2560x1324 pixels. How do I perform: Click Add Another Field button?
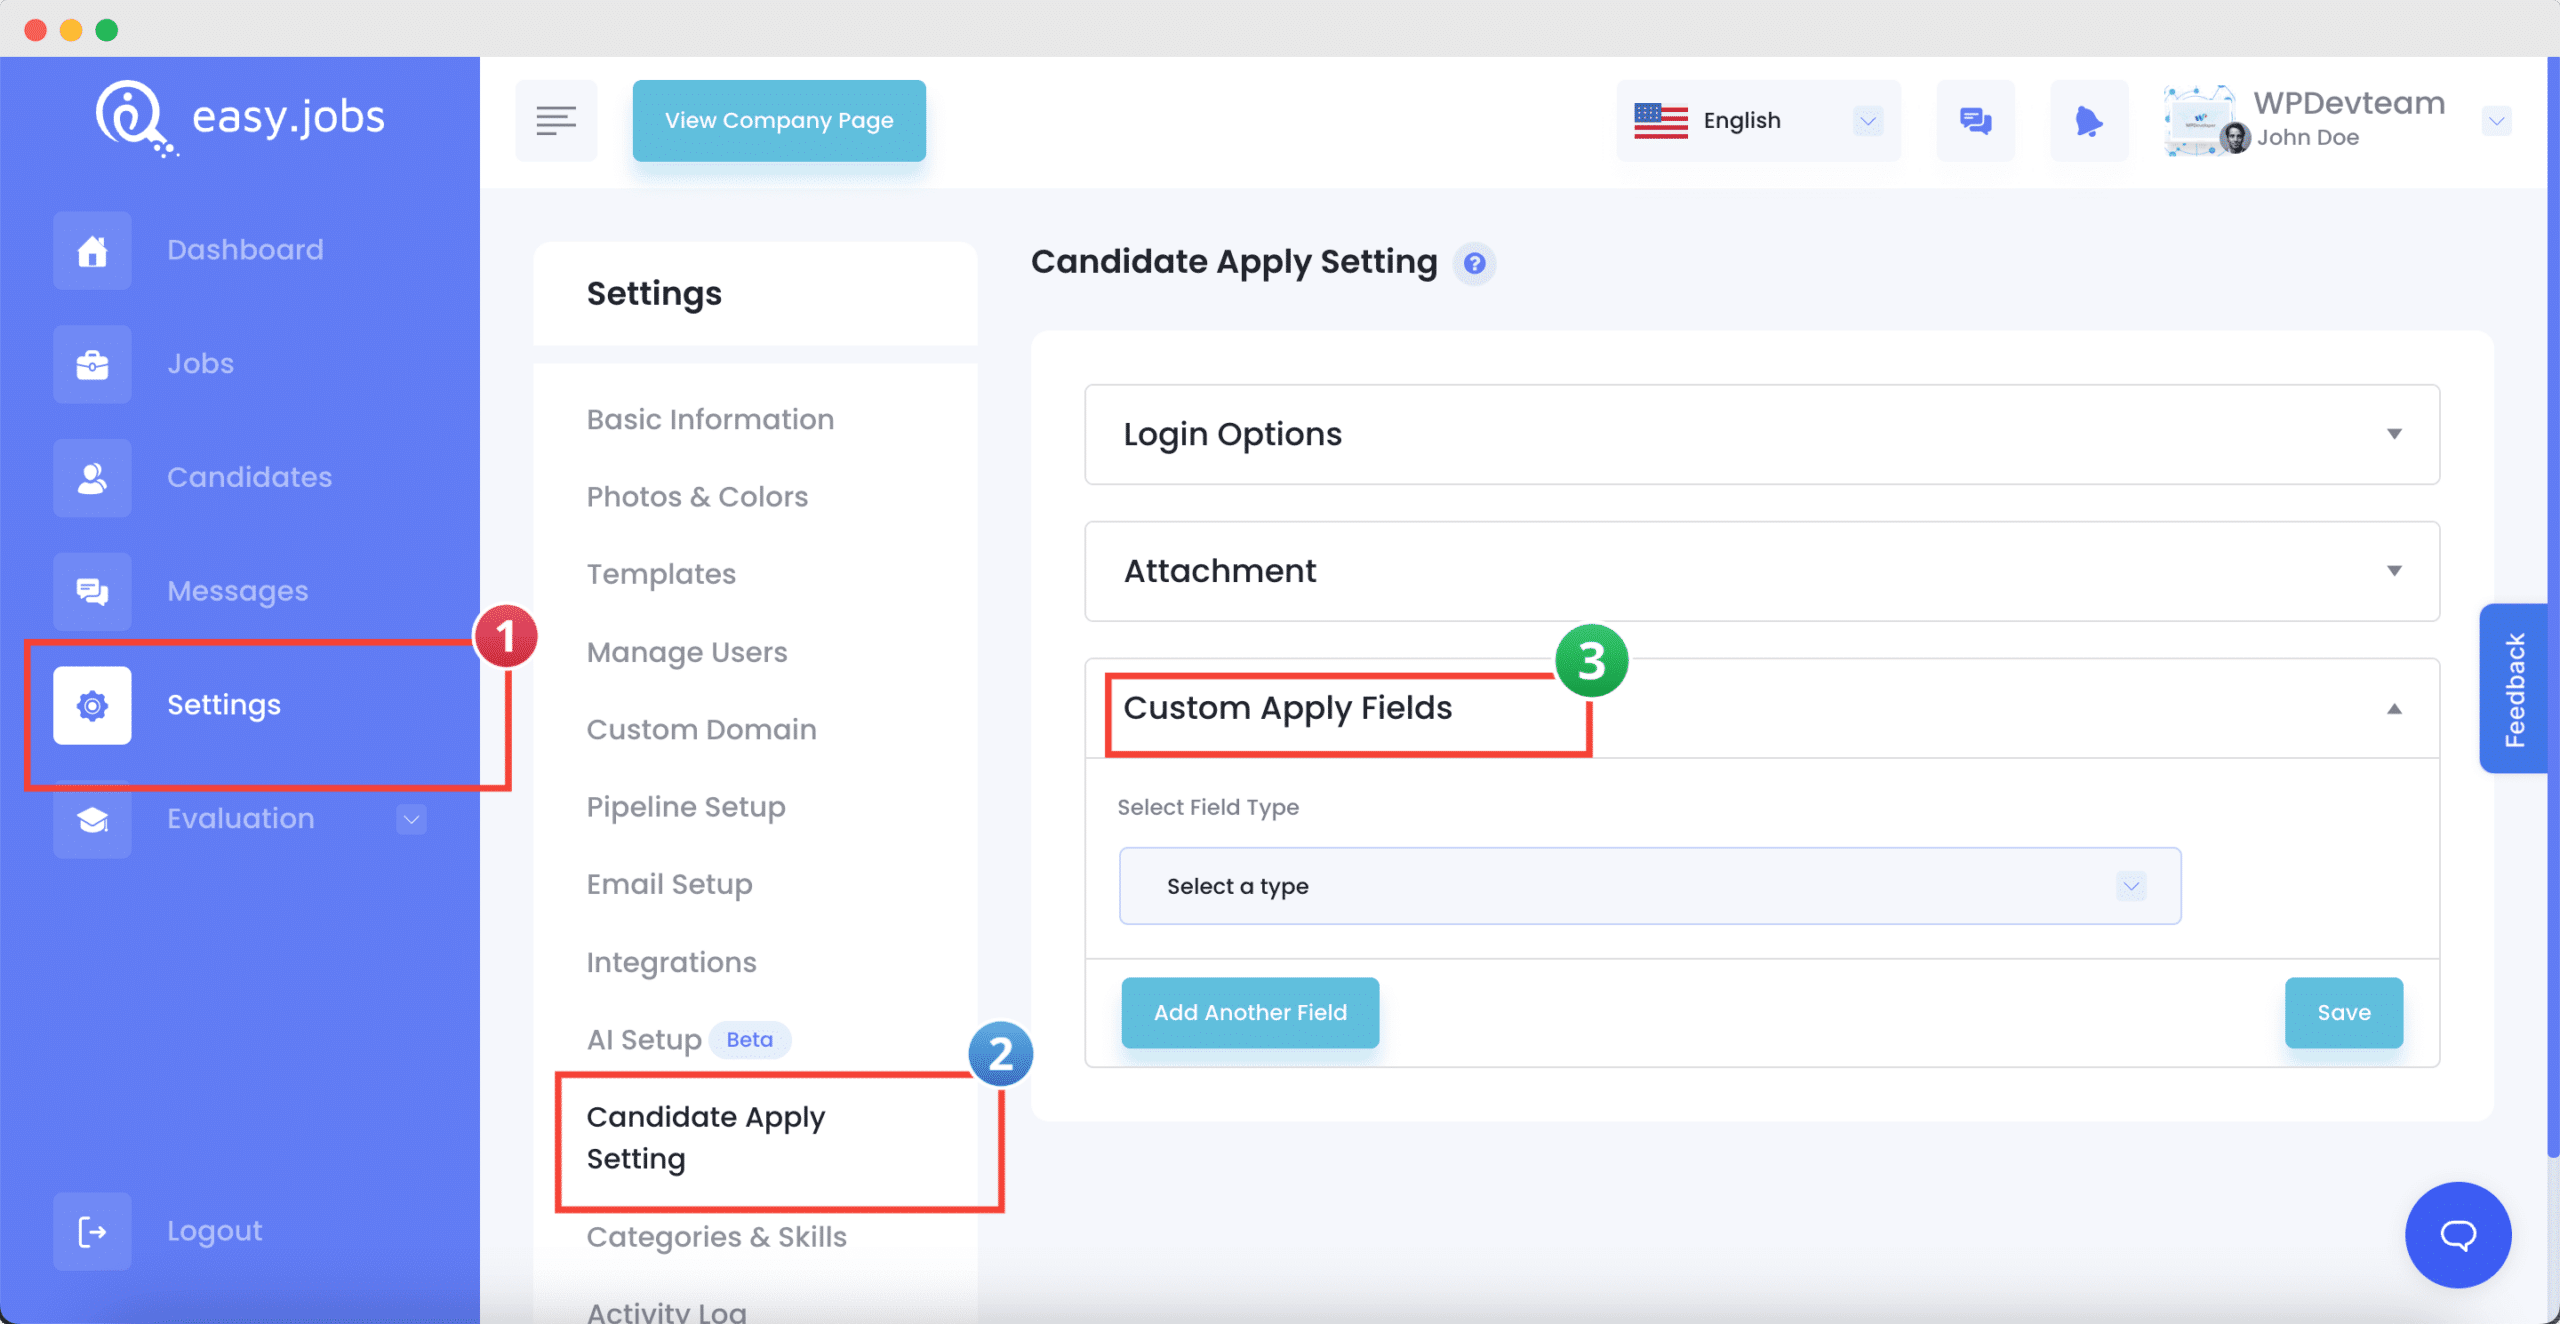coord(1250,1013)
